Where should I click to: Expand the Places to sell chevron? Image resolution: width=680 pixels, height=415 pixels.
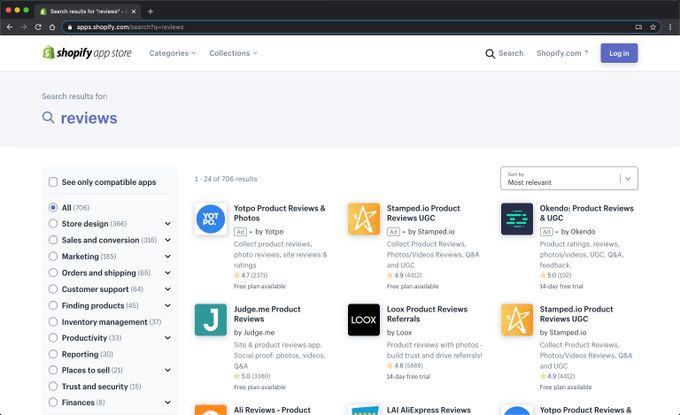[x=168, y=370]
